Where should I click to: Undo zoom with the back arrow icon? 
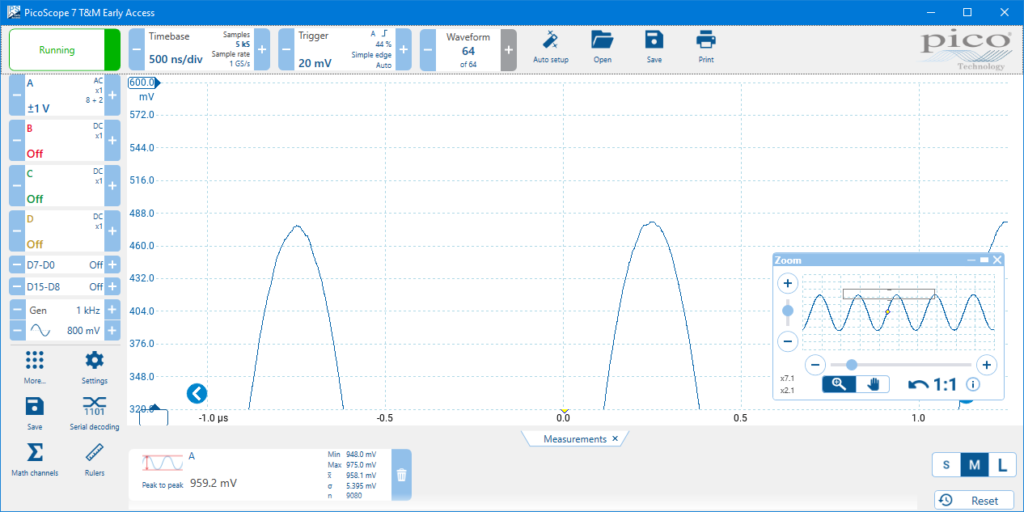pyautogui.click(x=918, y=385)
